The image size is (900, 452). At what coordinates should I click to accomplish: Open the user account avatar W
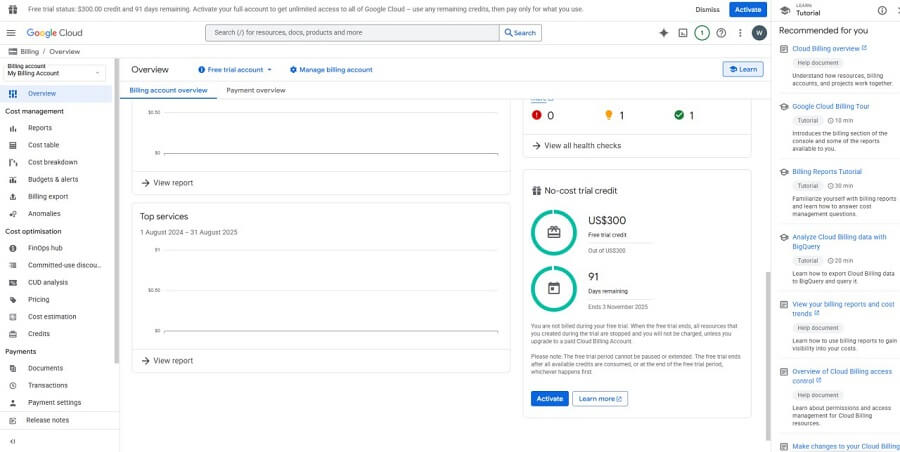[x=759, y=33]
